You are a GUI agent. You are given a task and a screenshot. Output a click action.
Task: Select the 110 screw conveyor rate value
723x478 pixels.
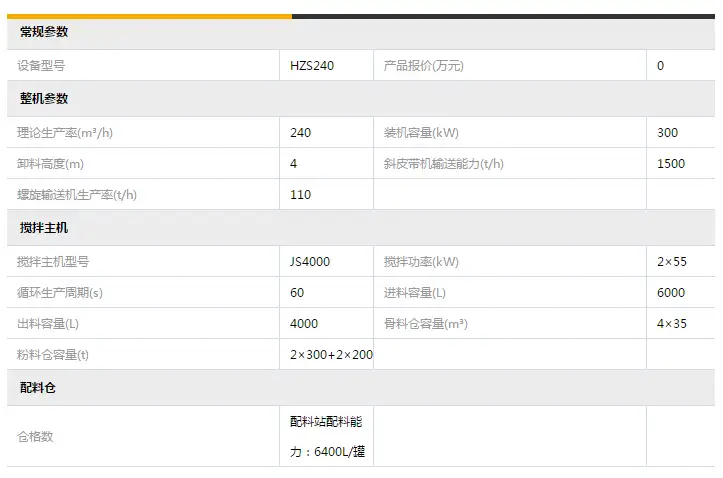tap(300, 195)
